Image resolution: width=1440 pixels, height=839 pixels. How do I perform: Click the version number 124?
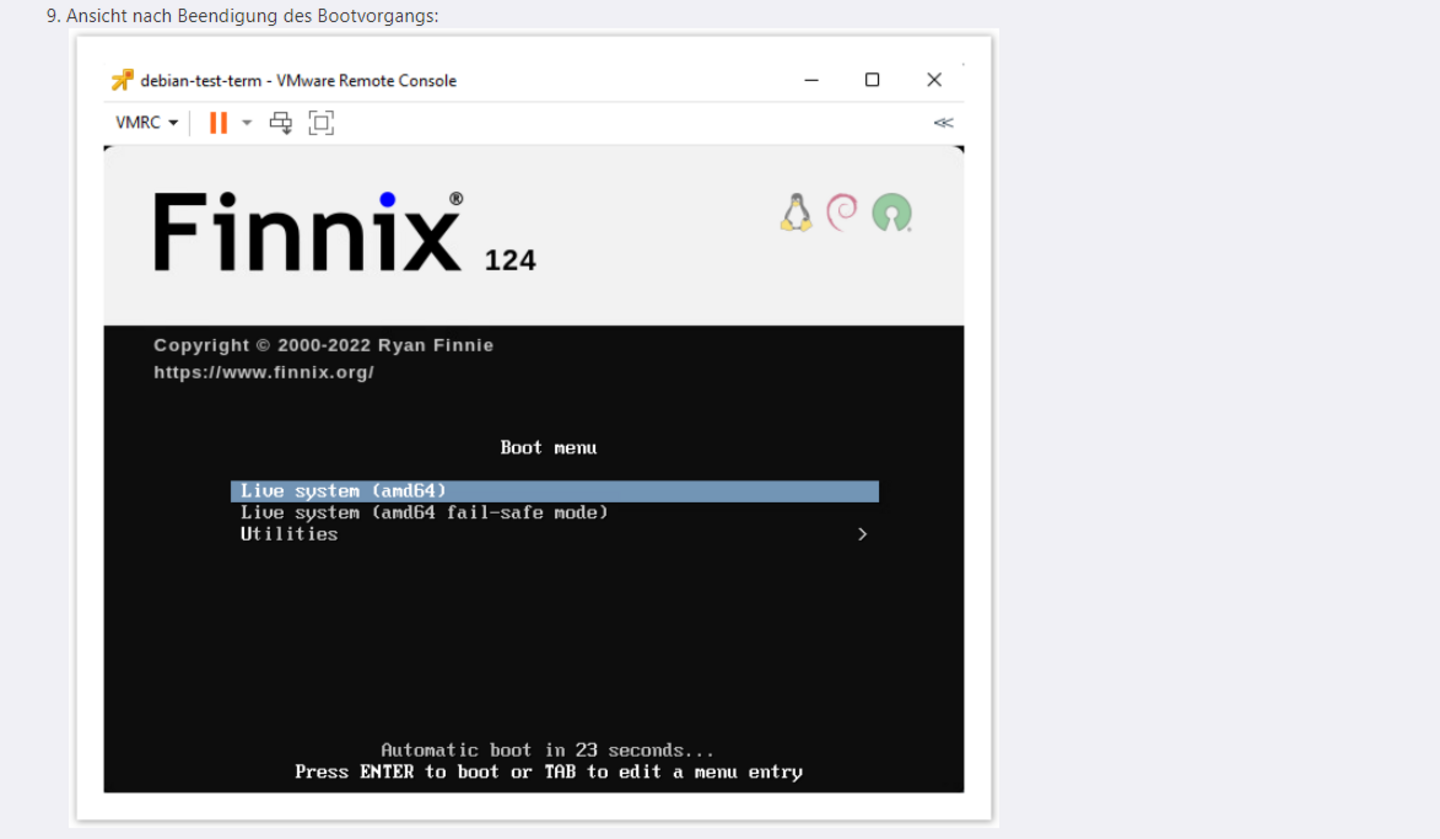click(x=510, y=261)
